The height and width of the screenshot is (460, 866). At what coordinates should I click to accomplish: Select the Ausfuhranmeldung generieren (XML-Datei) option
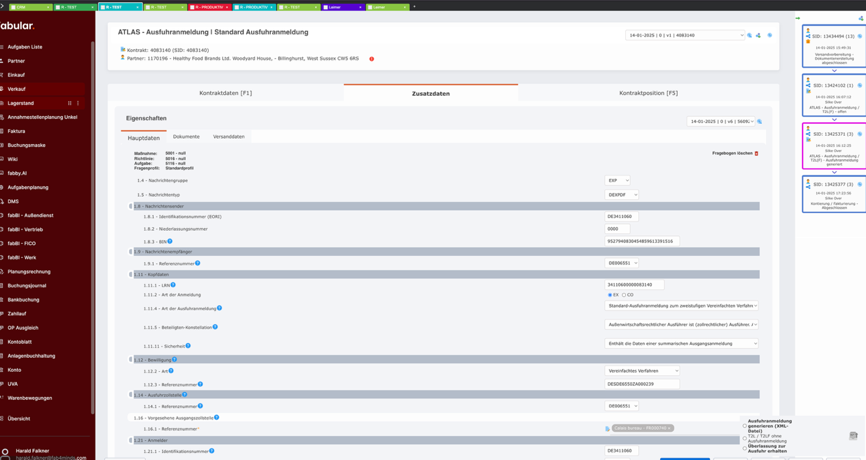[744, 424]
